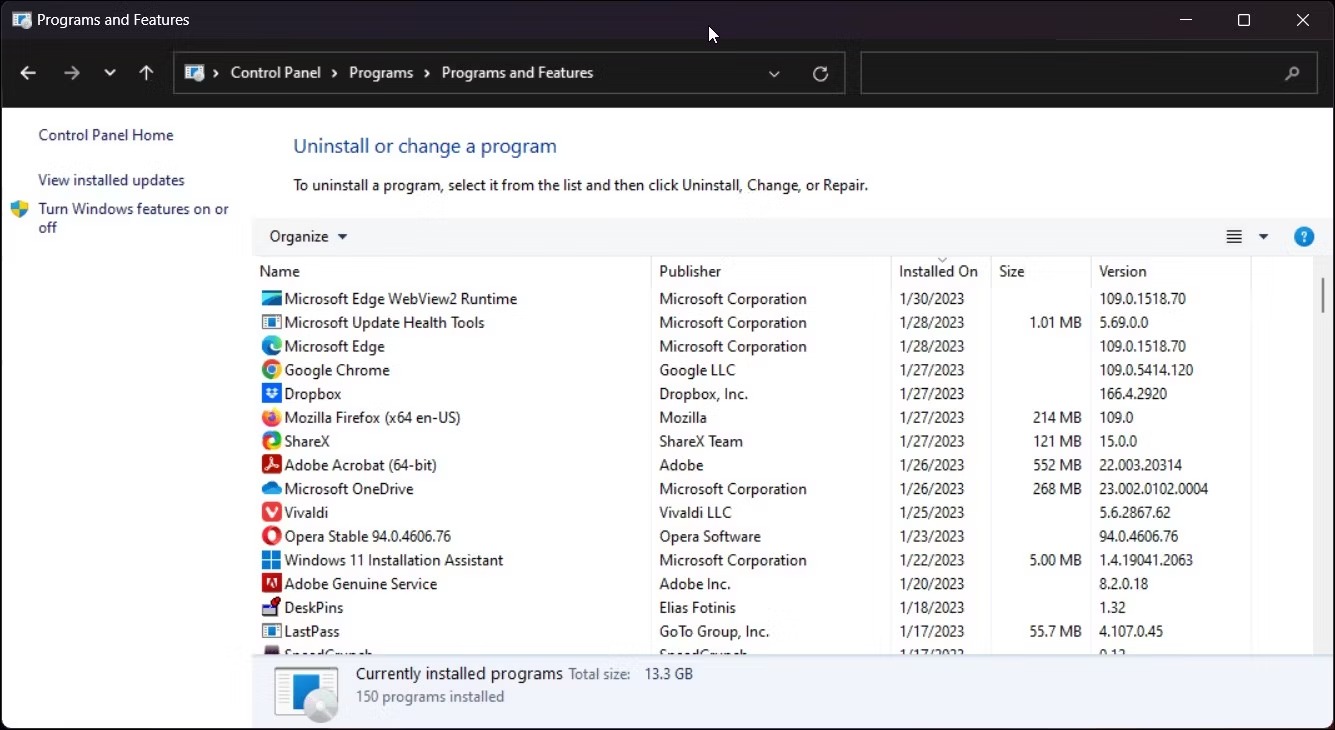Open View installed updates link

pos(111,180)
